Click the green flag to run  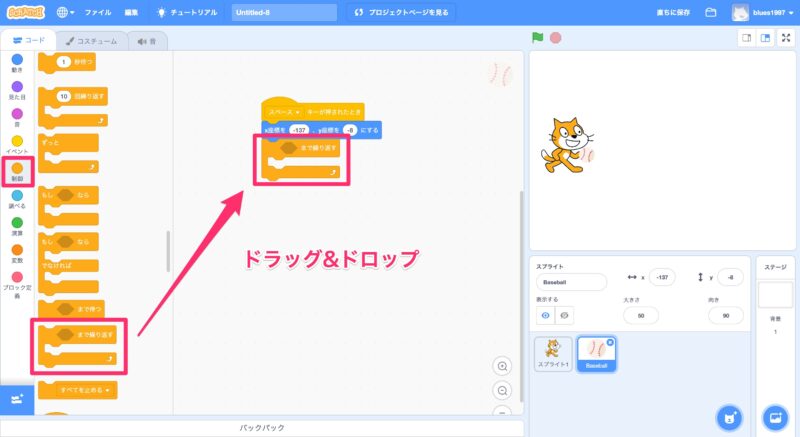(x=538, y=38)
